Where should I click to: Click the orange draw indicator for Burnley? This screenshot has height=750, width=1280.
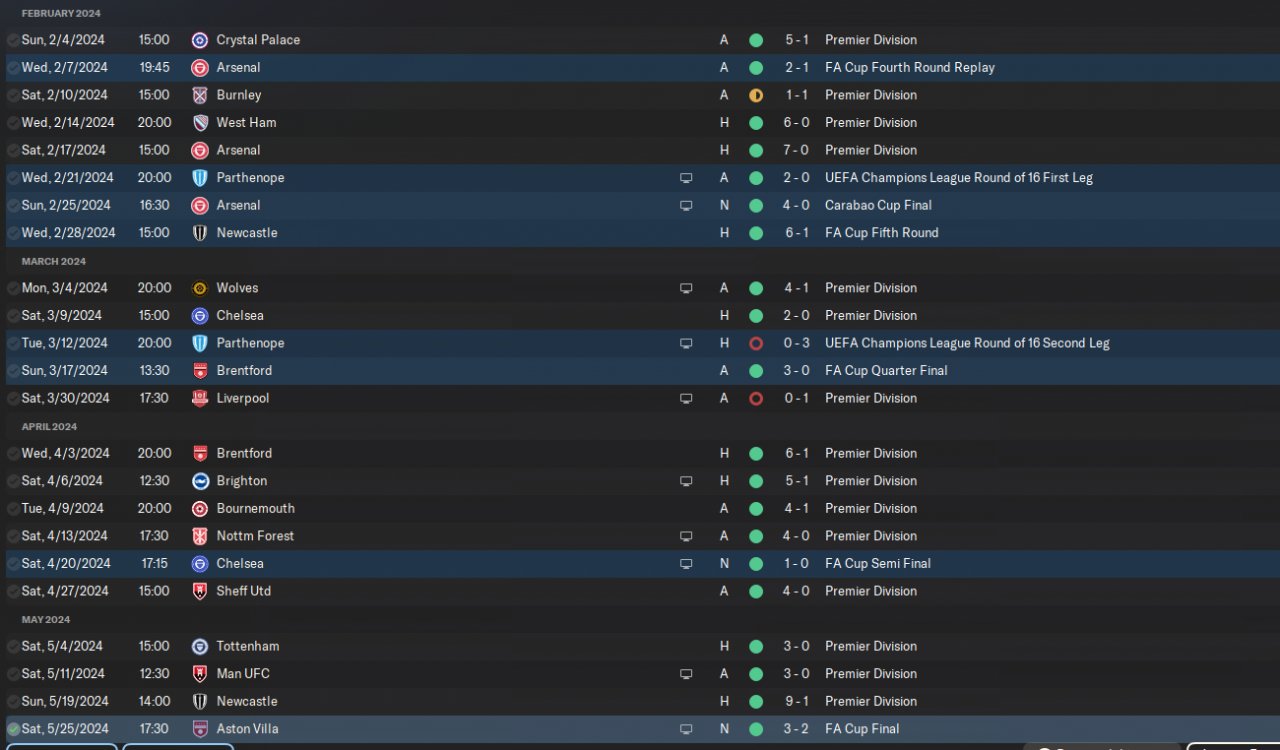(756, 95)
